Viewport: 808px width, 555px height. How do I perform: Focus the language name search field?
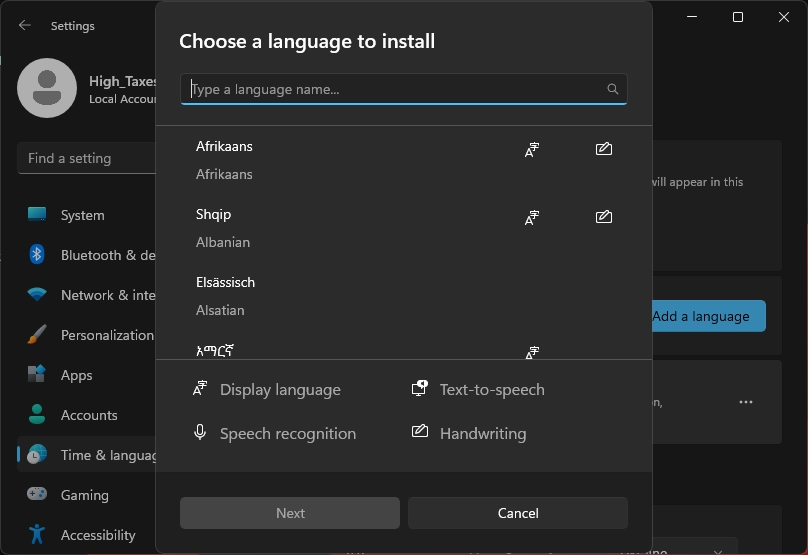pyautogui.click(x=395, y=89)
